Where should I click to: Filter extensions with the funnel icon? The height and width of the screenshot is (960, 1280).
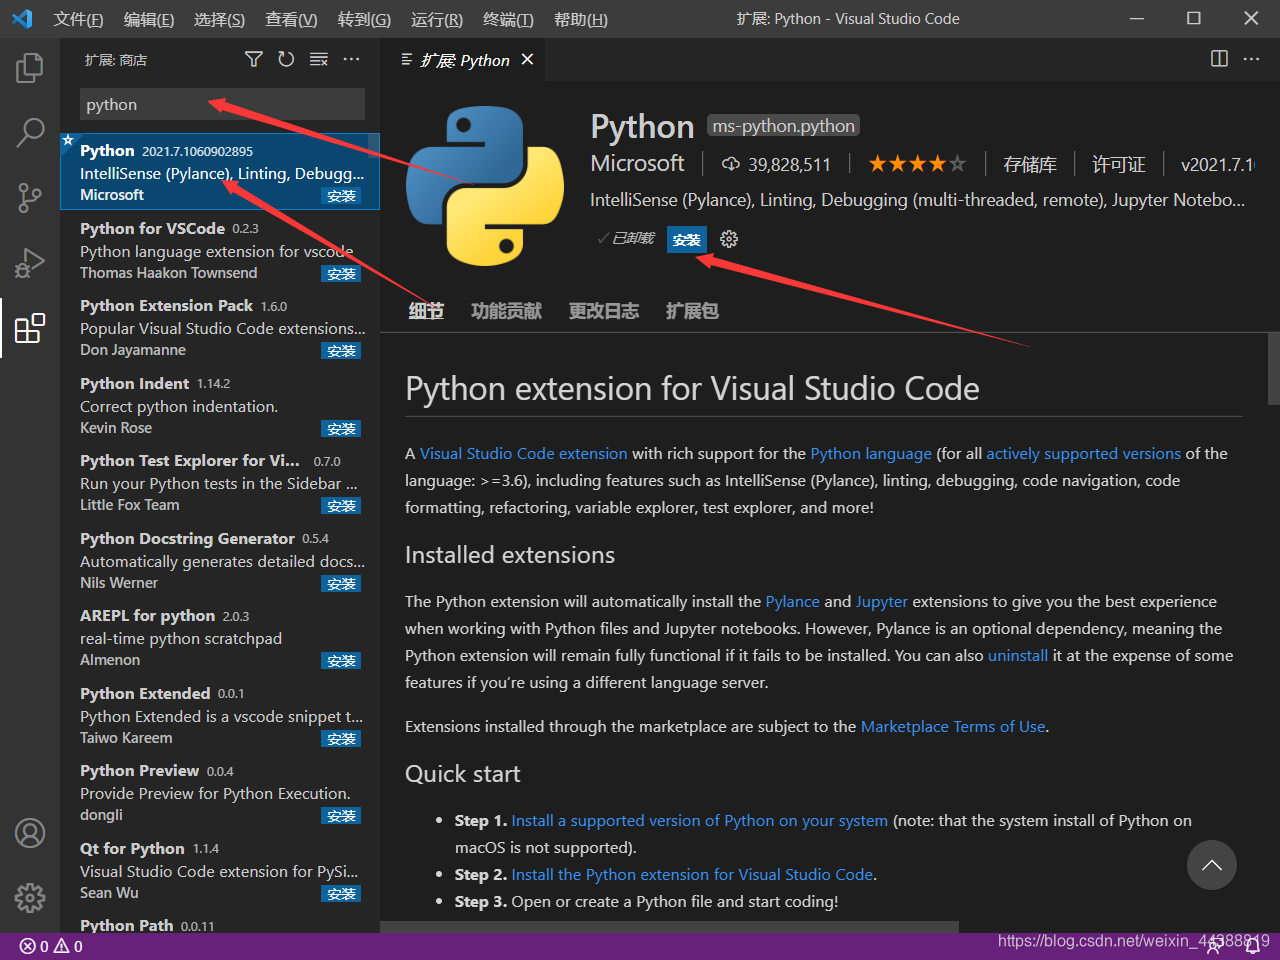tap(254, 60)
